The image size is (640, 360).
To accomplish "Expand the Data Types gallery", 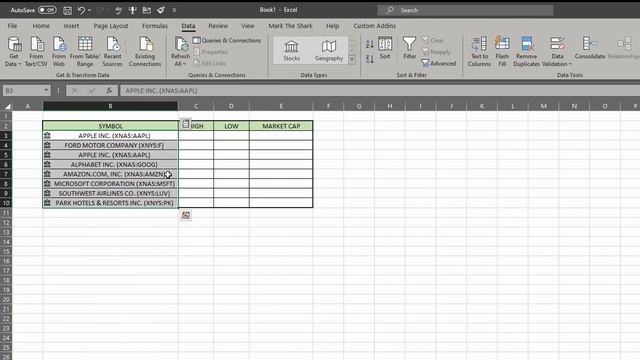I will click(x=352, y=60).
